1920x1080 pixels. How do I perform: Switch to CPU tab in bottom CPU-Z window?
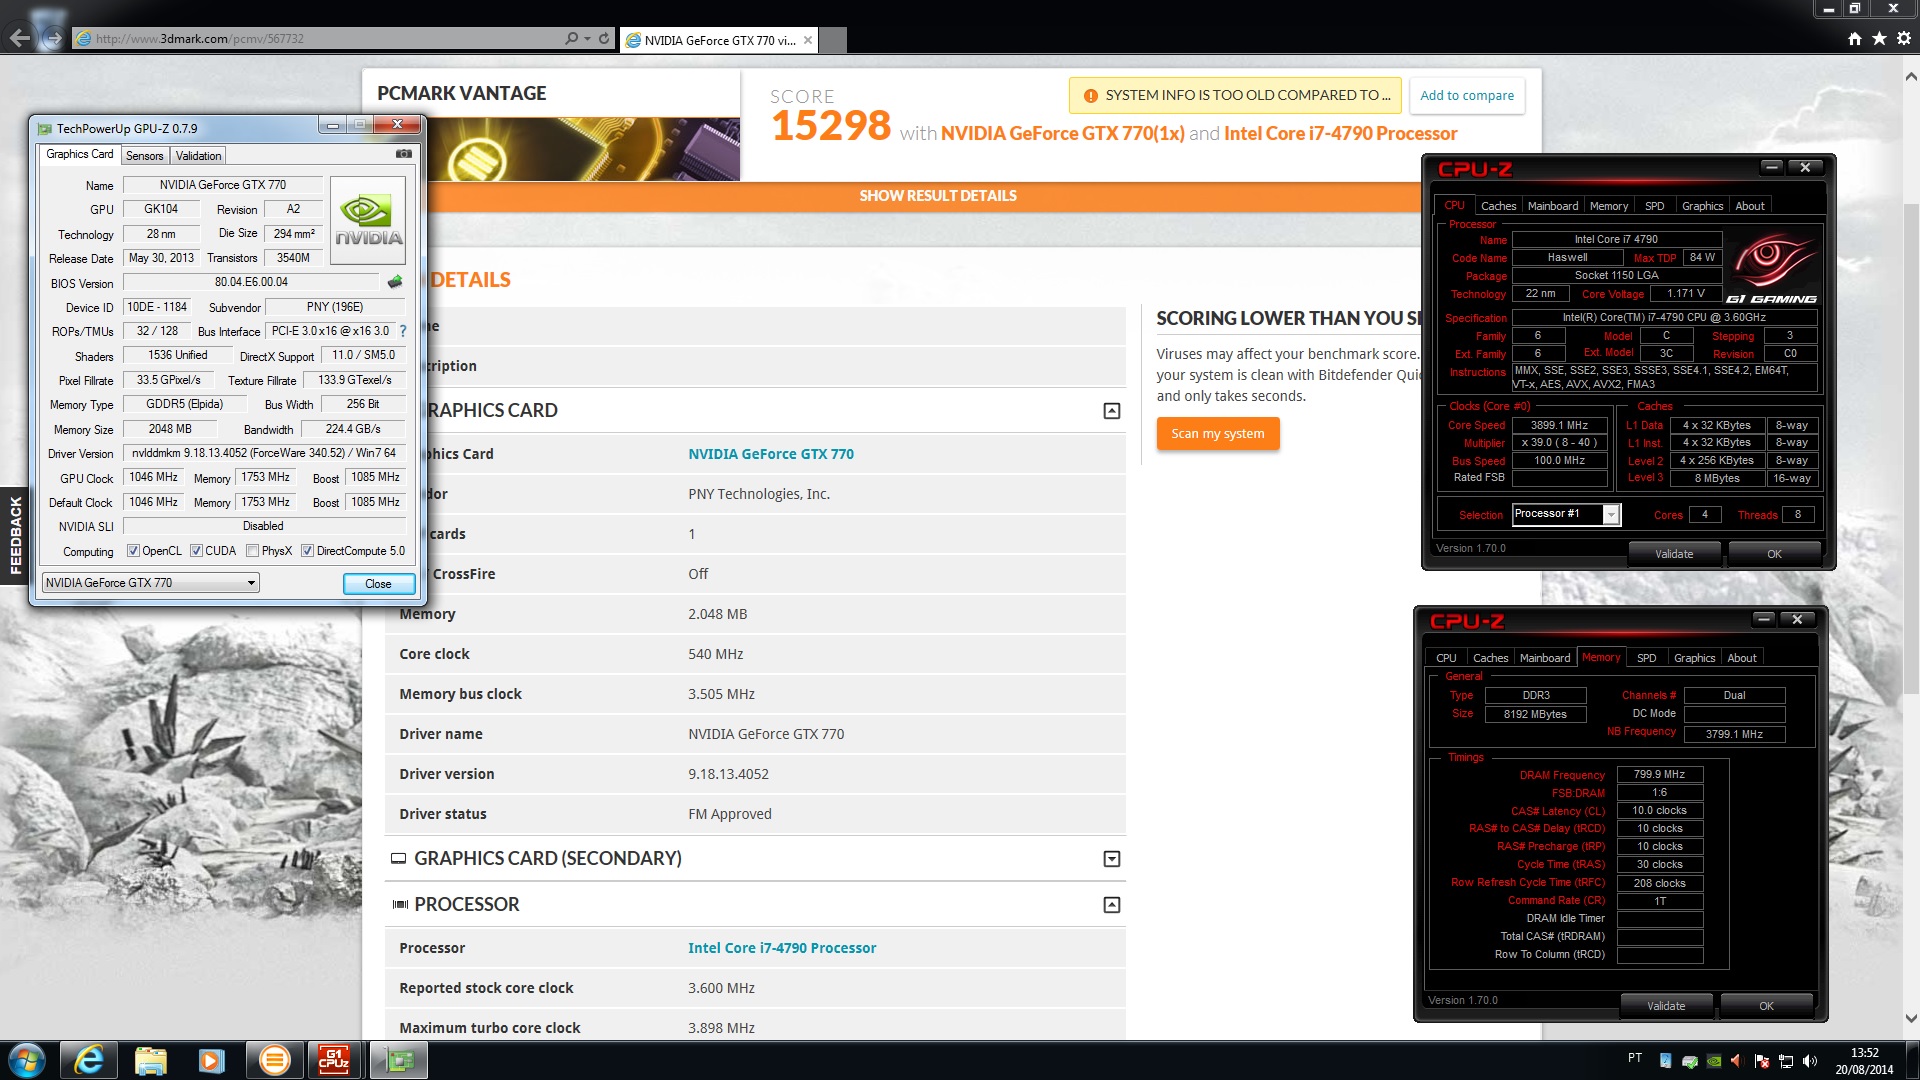point(1446,658)
